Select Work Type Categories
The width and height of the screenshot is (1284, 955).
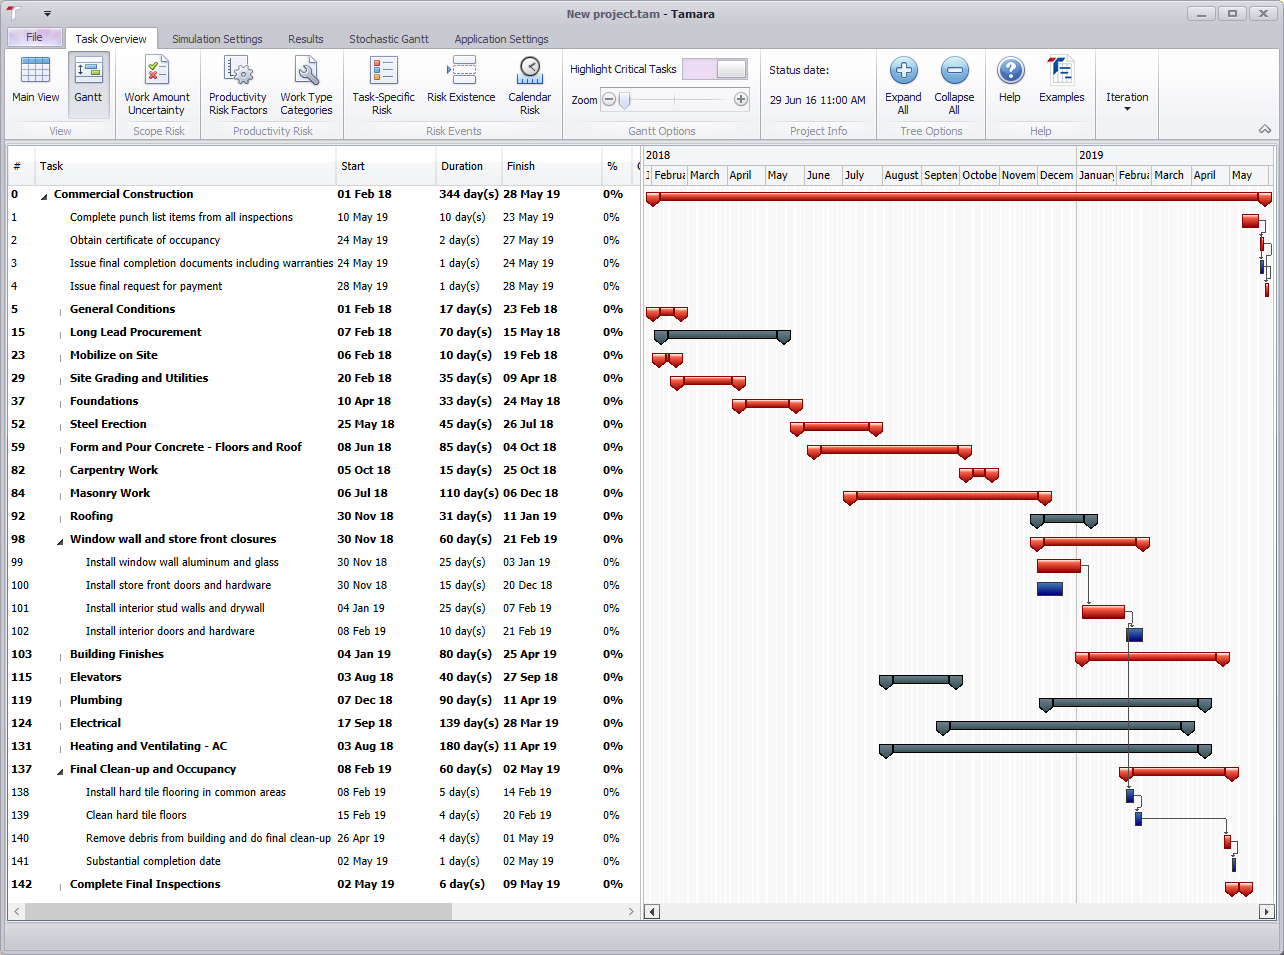(x=306, y=80)
